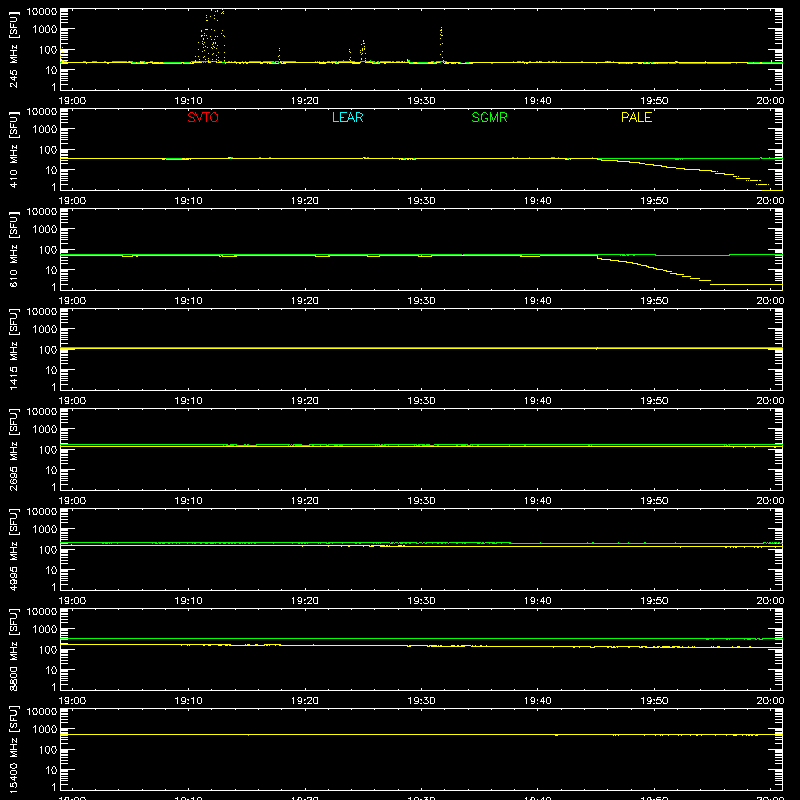
Task: Click the 10000 y-axis value of 245 MHz plot
Action: (x=42, y=11)
